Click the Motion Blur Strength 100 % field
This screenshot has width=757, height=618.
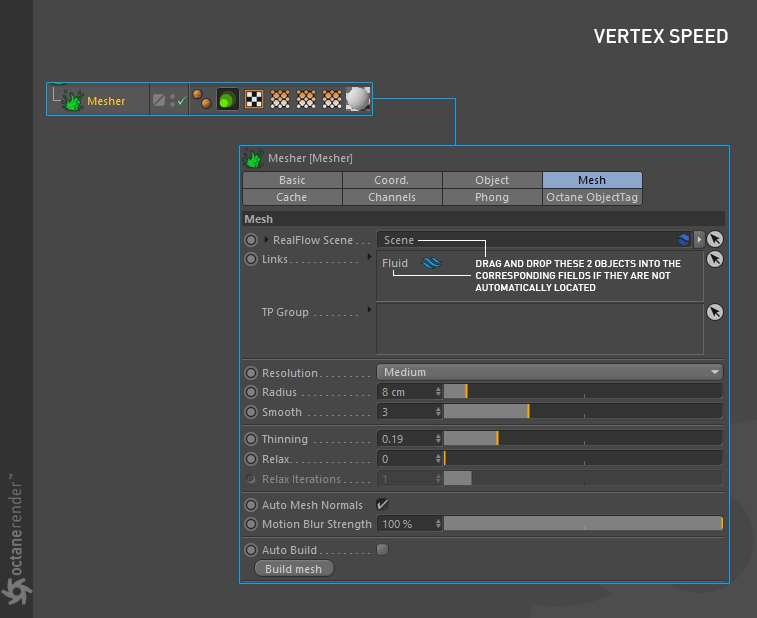[406, 524]
